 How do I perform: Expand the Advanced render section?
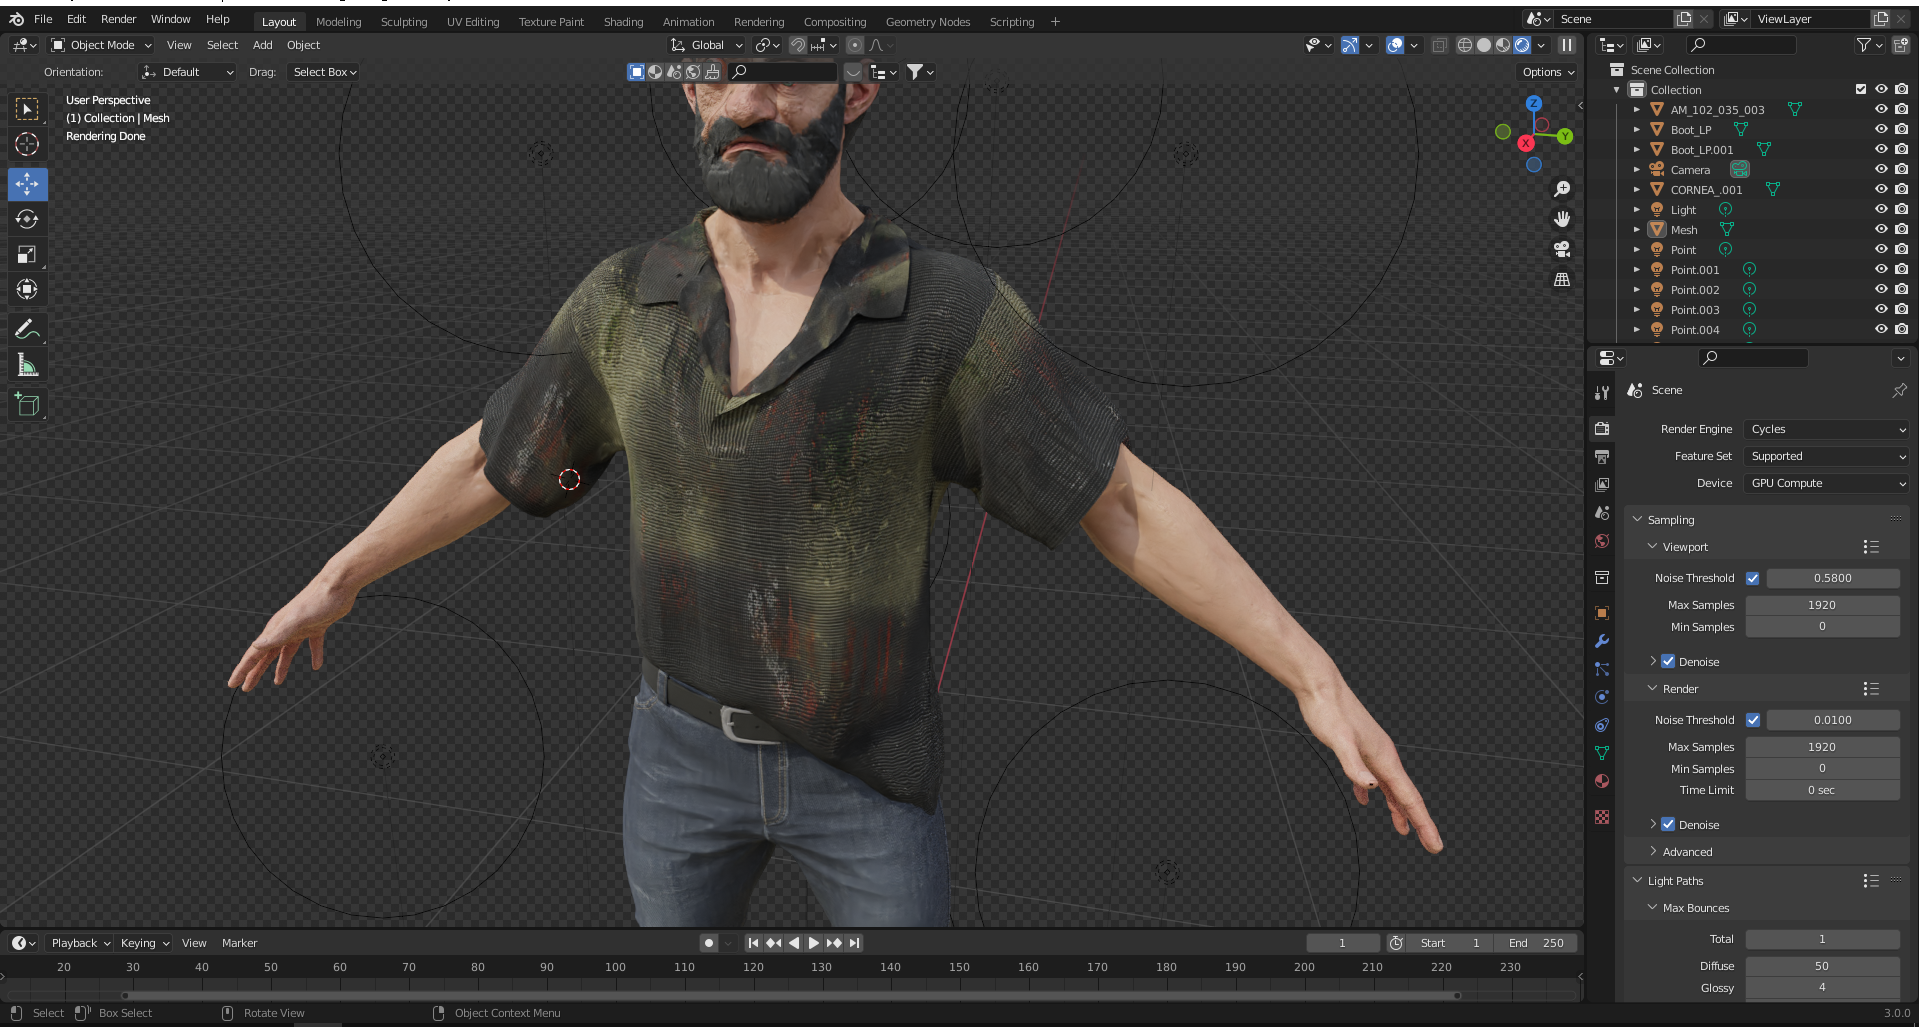pyautogui.click(x=1687, y=852)
